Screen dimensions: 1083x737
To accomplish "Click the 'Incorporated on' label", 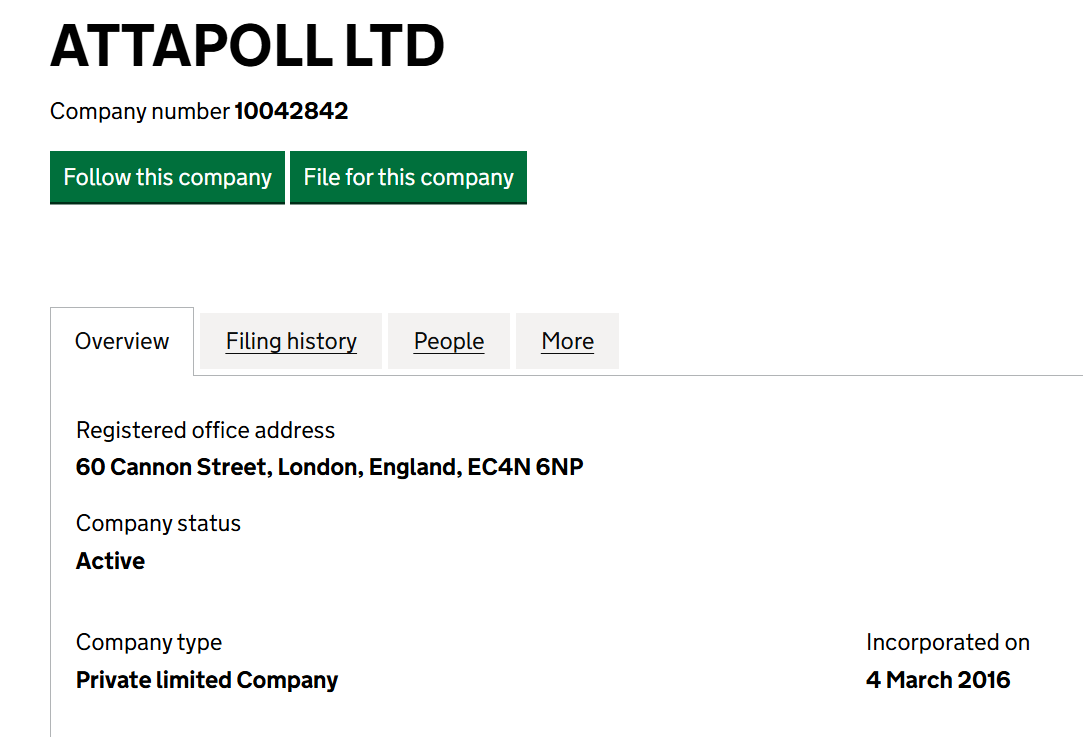I will pos(947,642).
